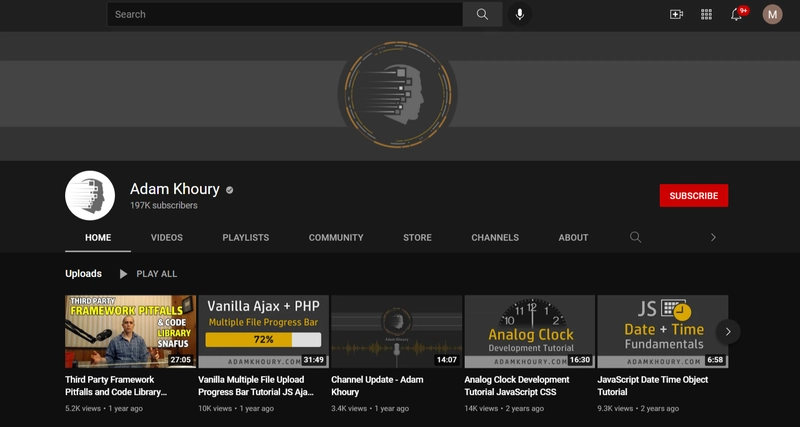Open 'Channel Update - Adam Khoury' title
This screenshot has height=427, width=800.
(x=377, y=386)
